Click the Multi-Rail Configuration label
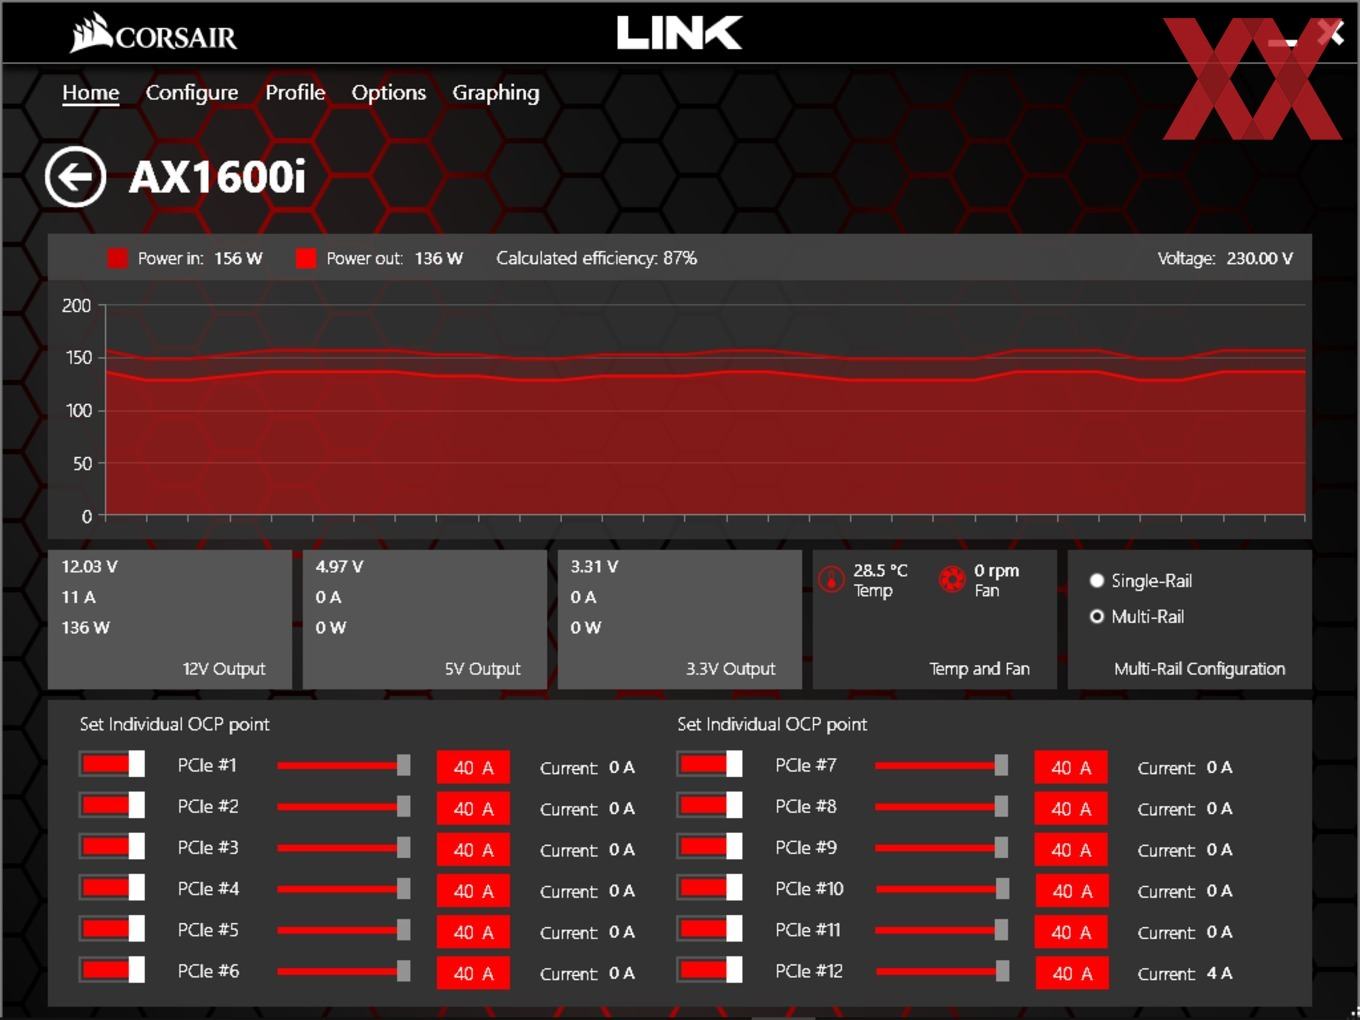 coord(1200,669)
